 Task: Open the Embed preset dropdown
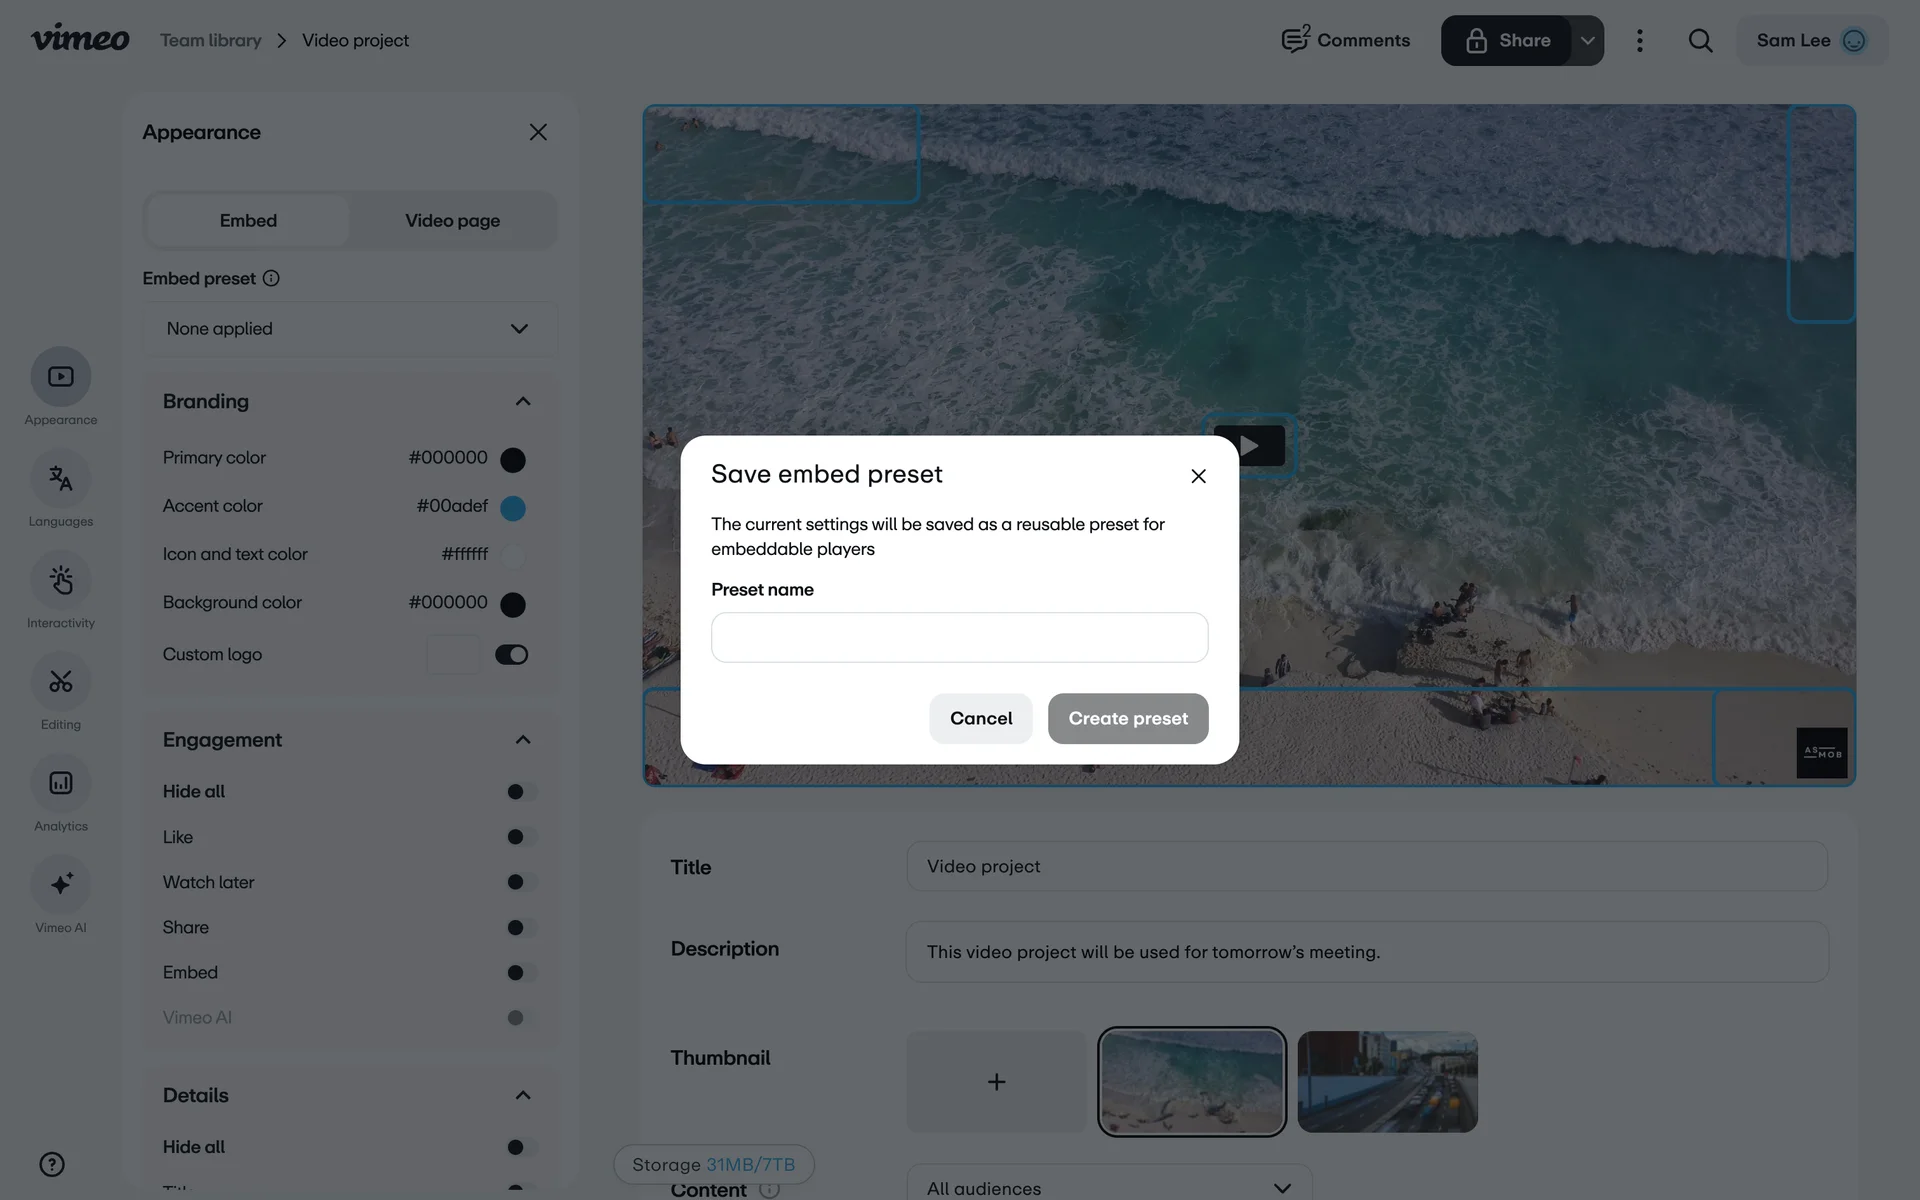349,329
